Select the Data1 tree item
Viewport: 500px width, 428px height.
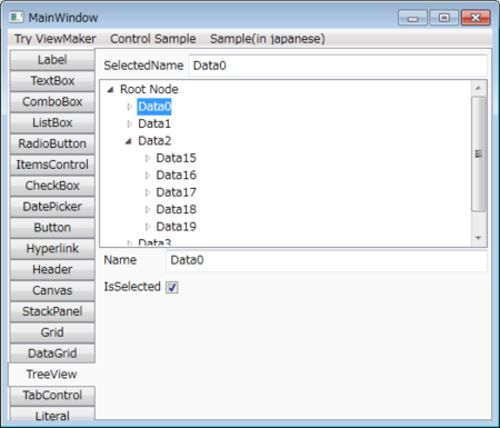click(154, 124)
